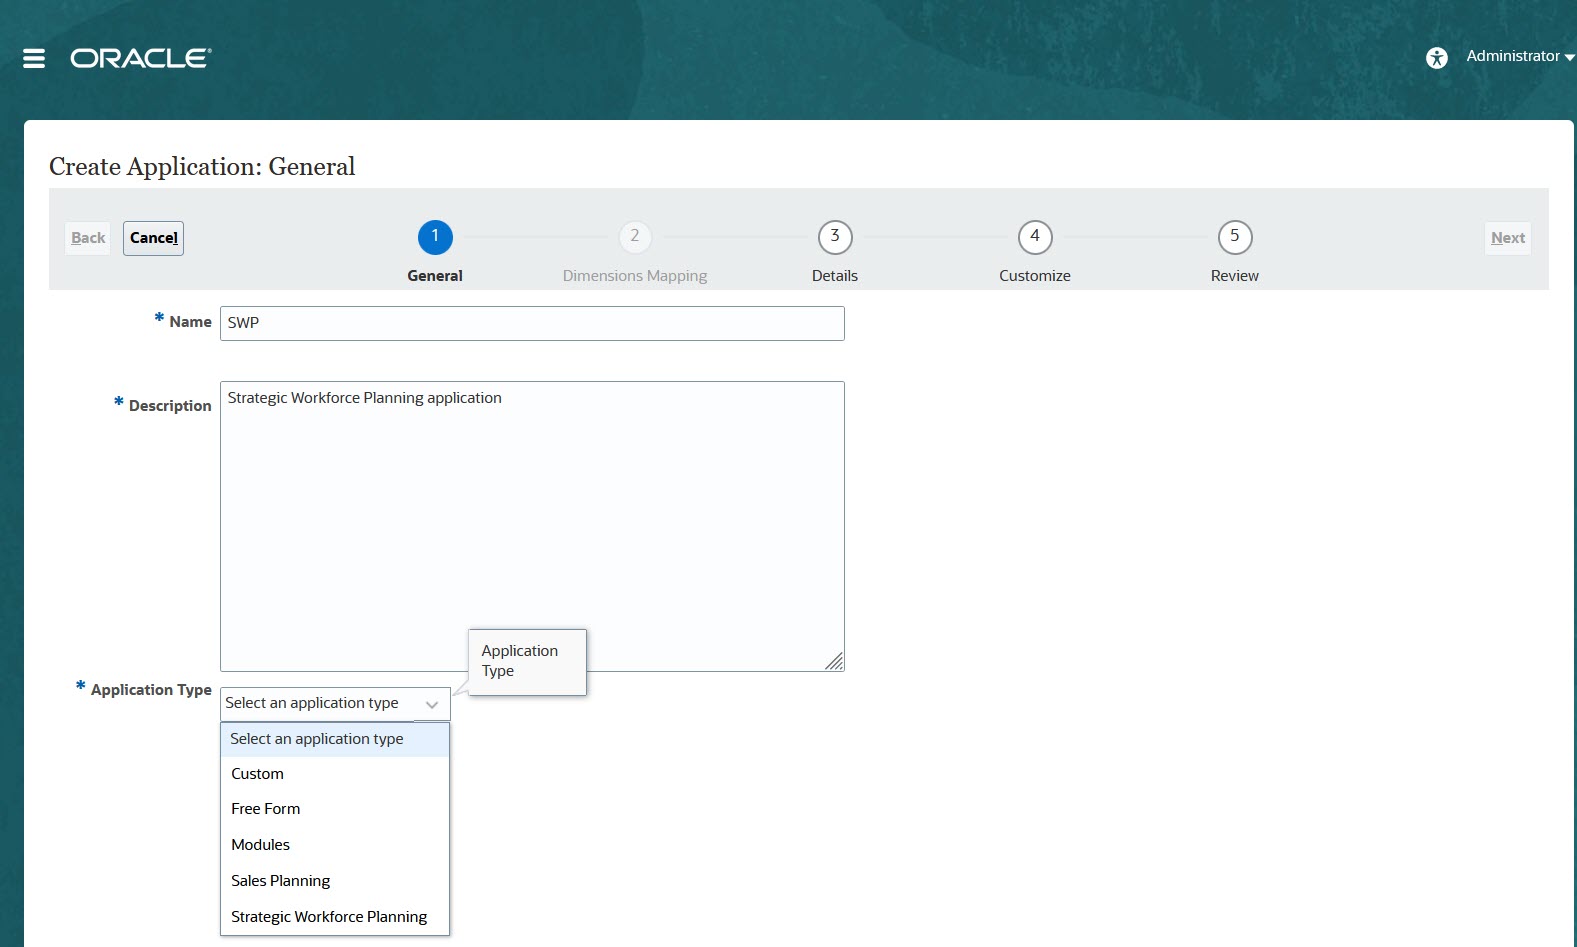Click the Description resize handle
This screenshot has height=947, width=1577.
835,662
